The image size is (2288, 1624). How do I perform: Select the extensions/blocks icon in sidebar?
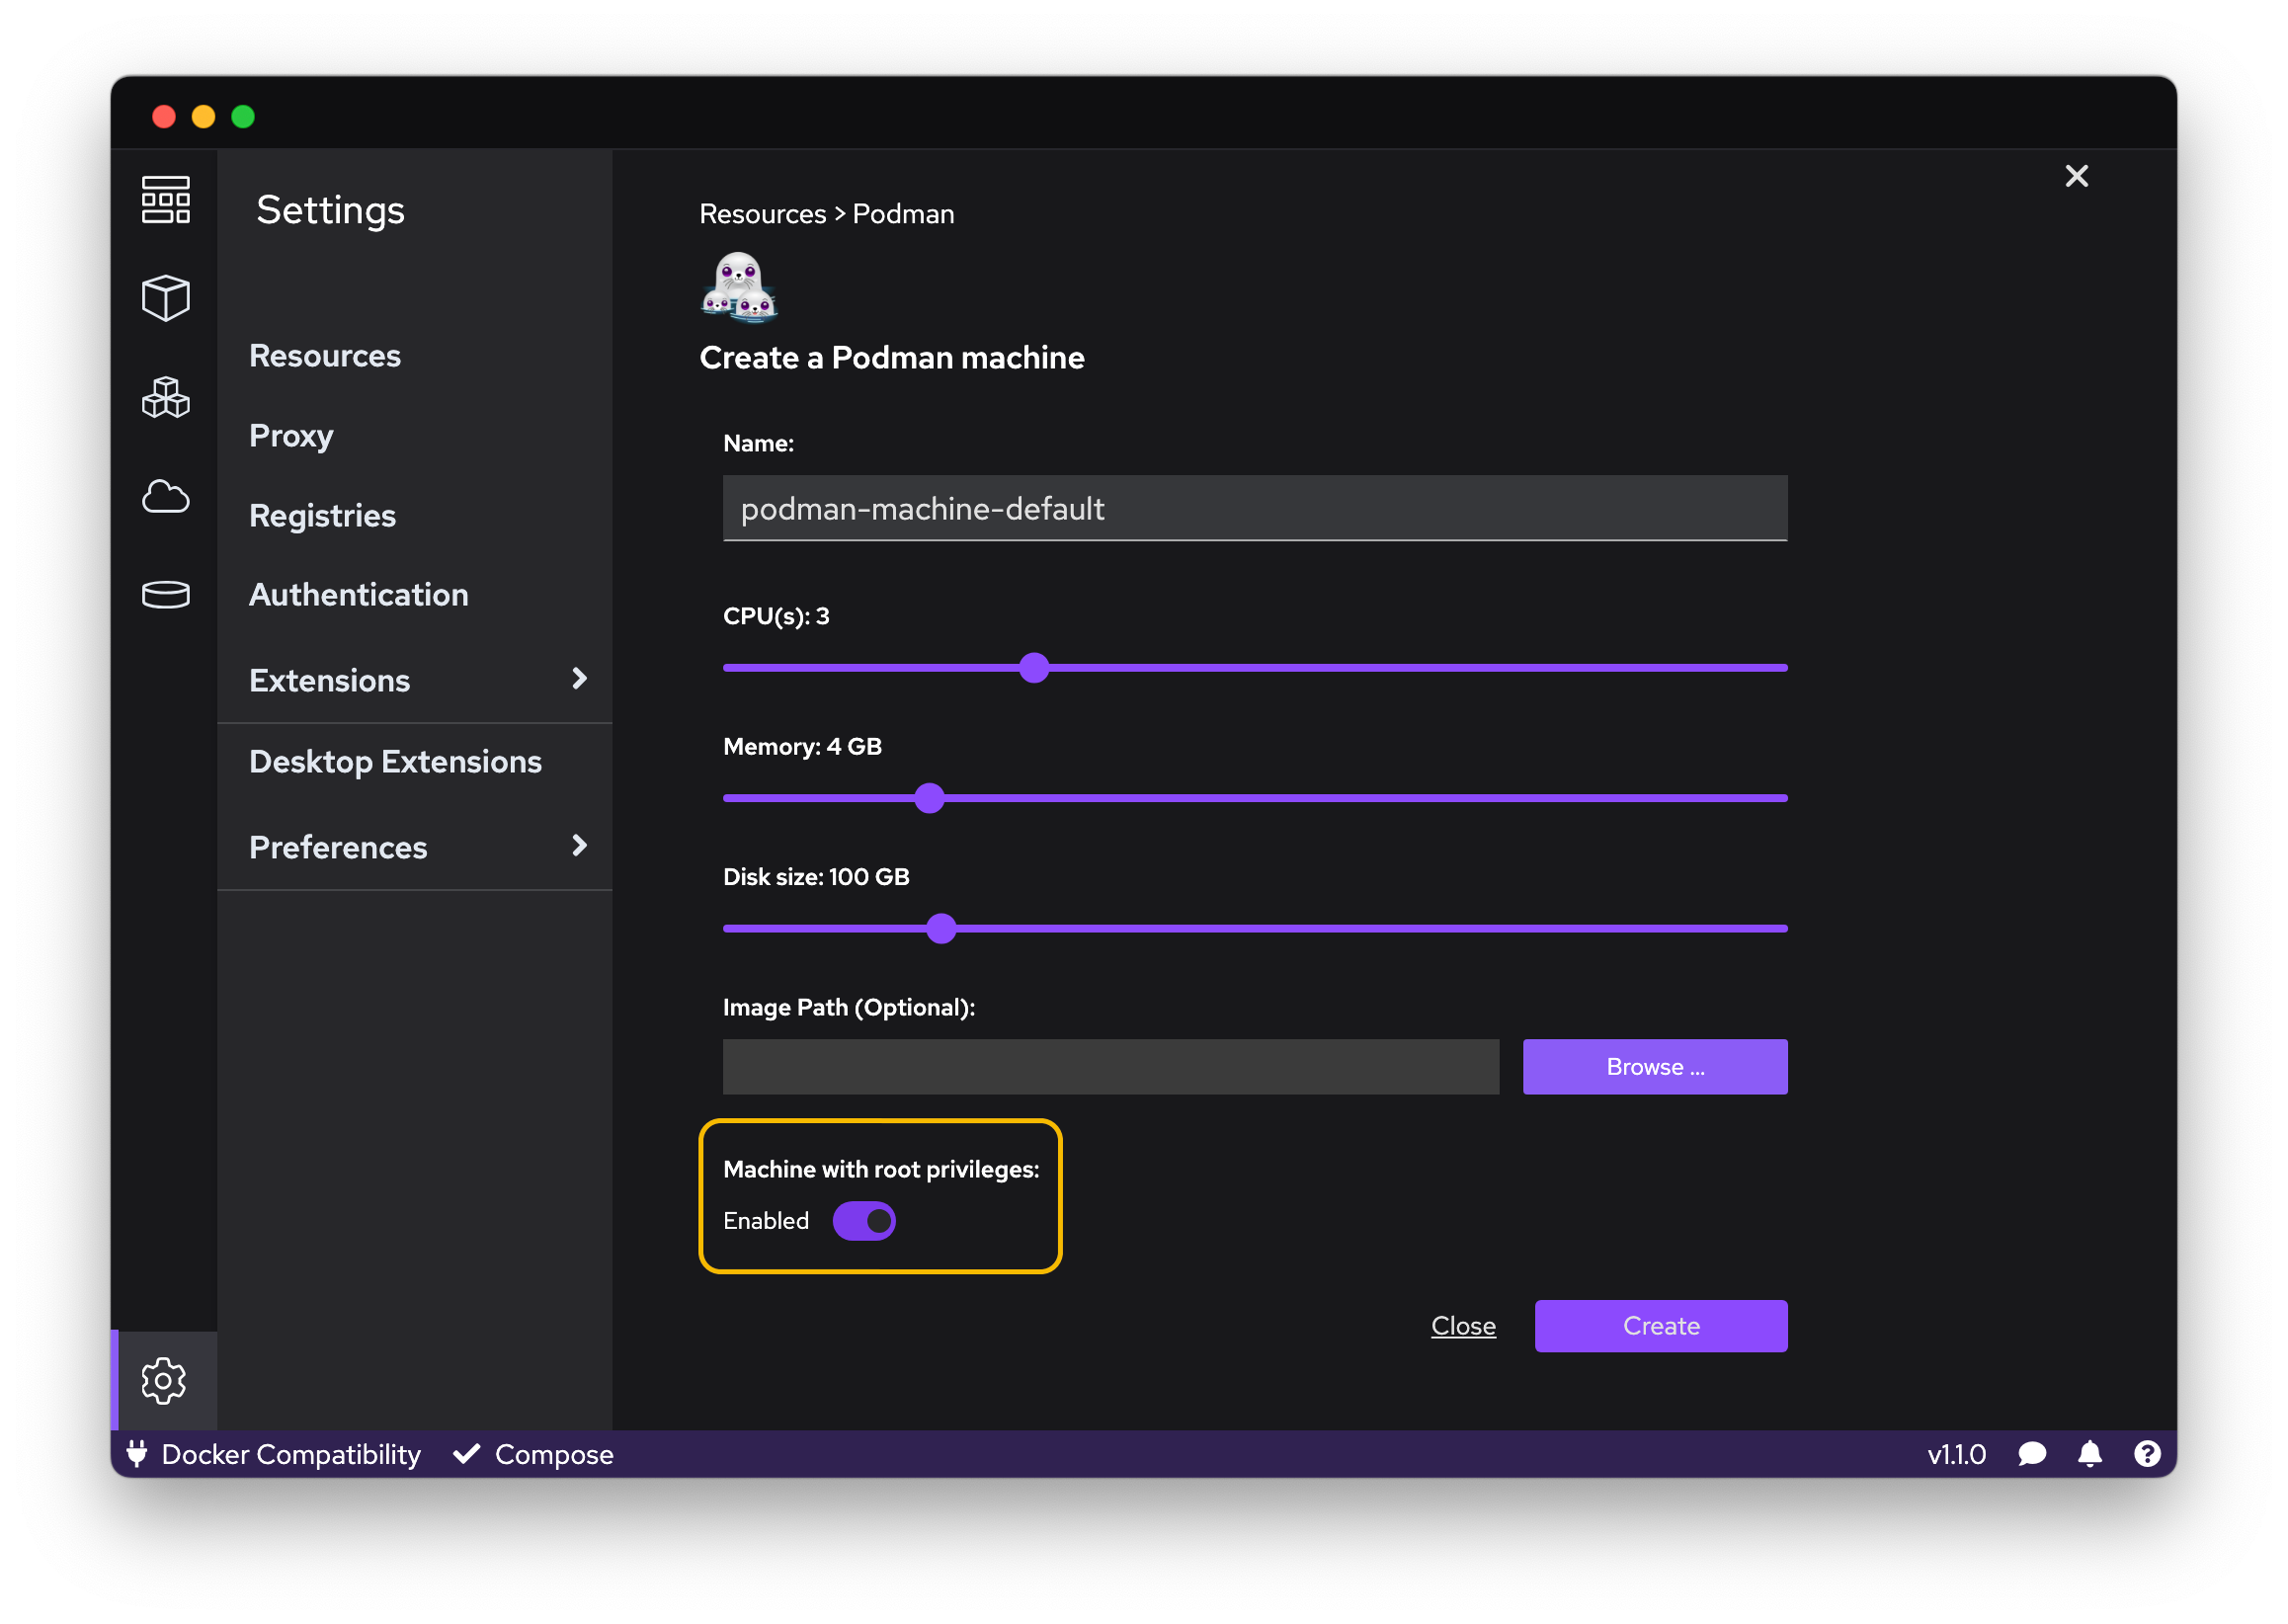tap(167, 394)
